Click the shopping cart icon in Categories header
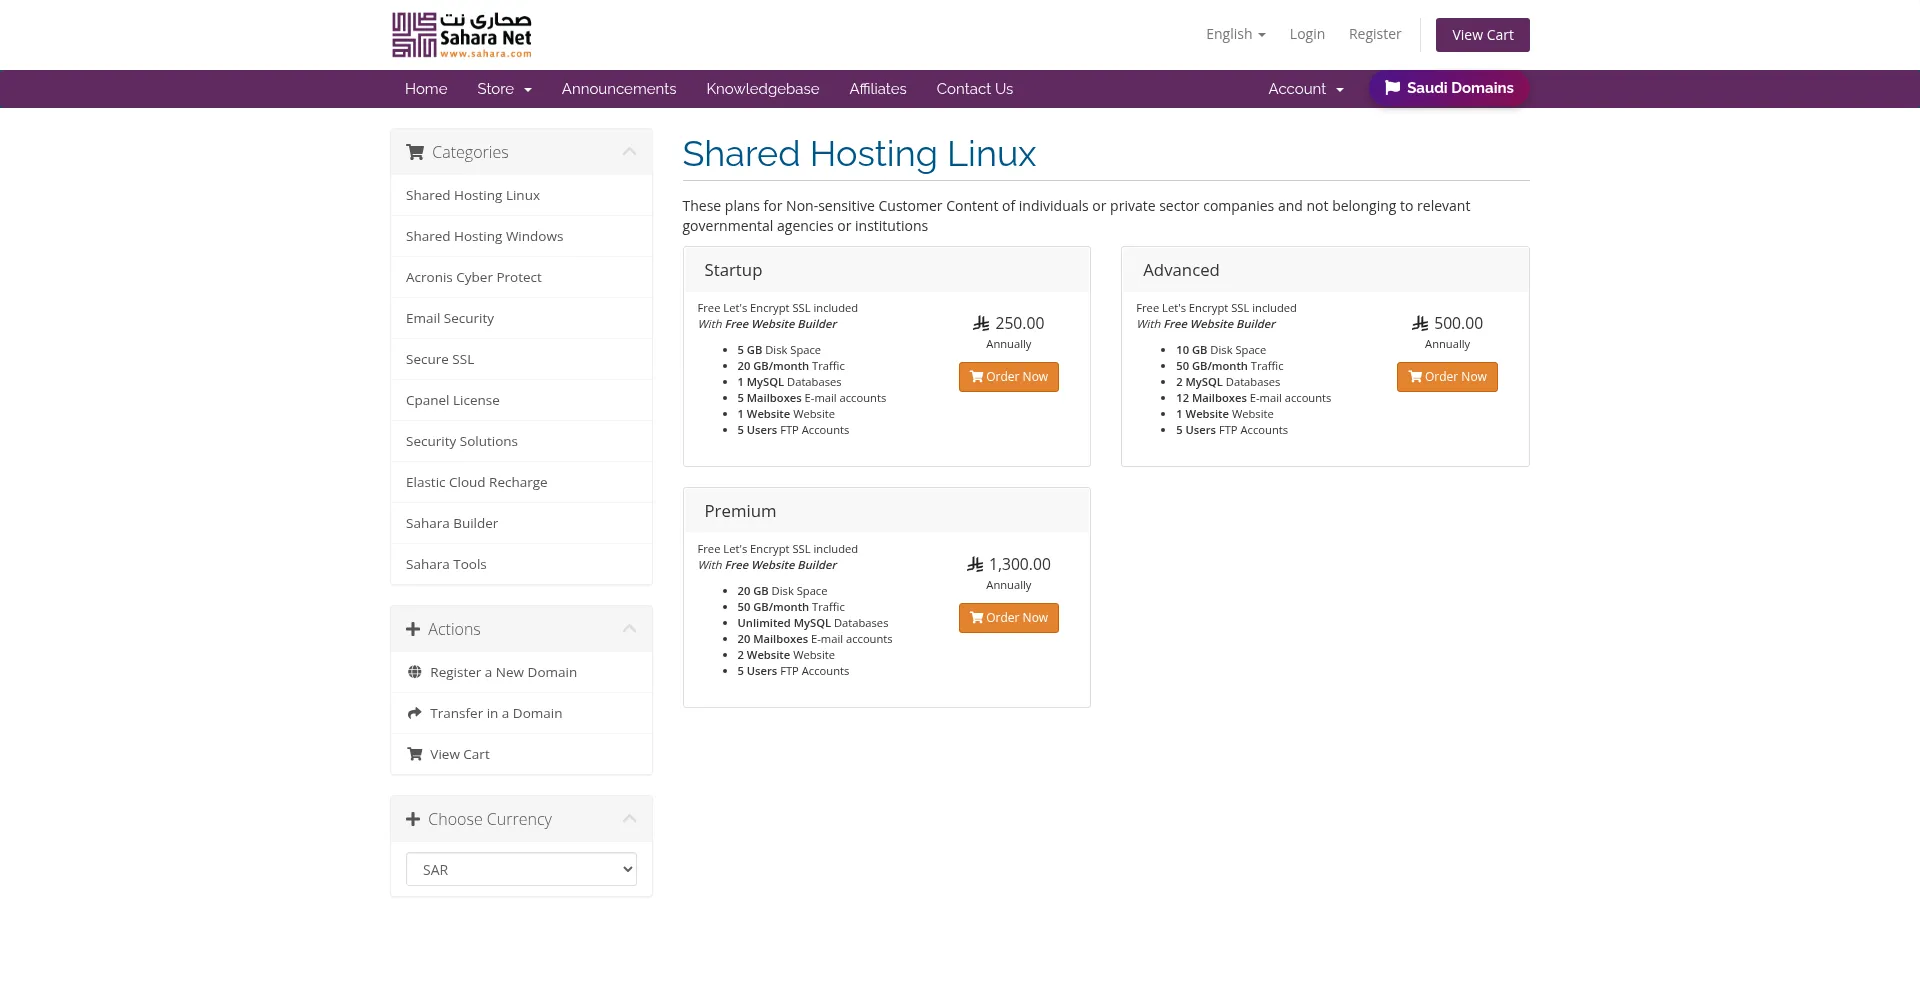Viewport: 1920px width, 993px height. [x=415, y=152]
